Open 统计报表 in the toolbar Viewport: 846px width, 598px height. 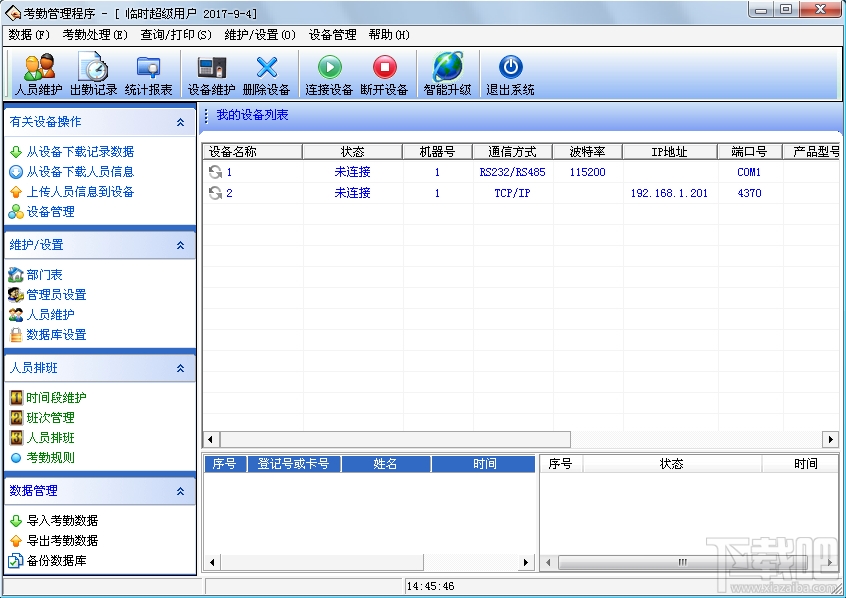pyautogui.click(x=148, y=68)
